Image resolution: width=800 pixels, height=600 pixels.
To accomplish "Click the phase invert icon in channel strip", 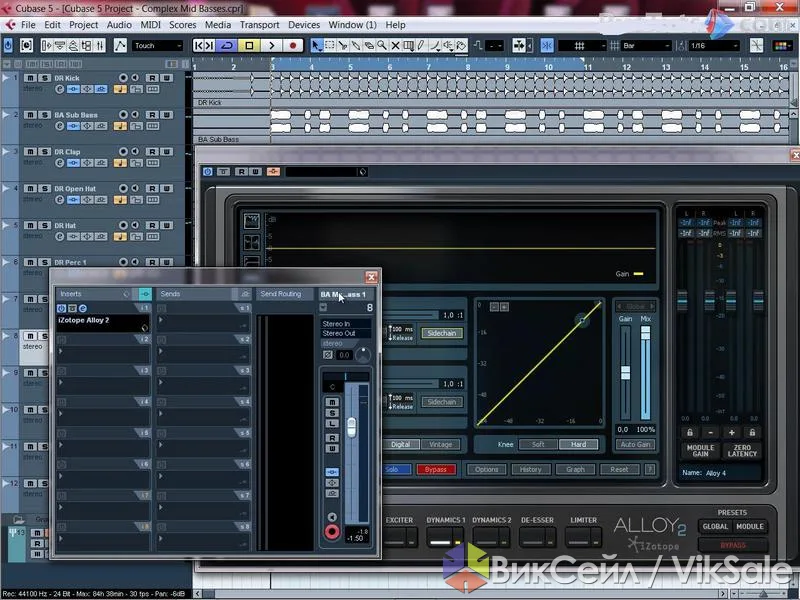I will 328,355.
